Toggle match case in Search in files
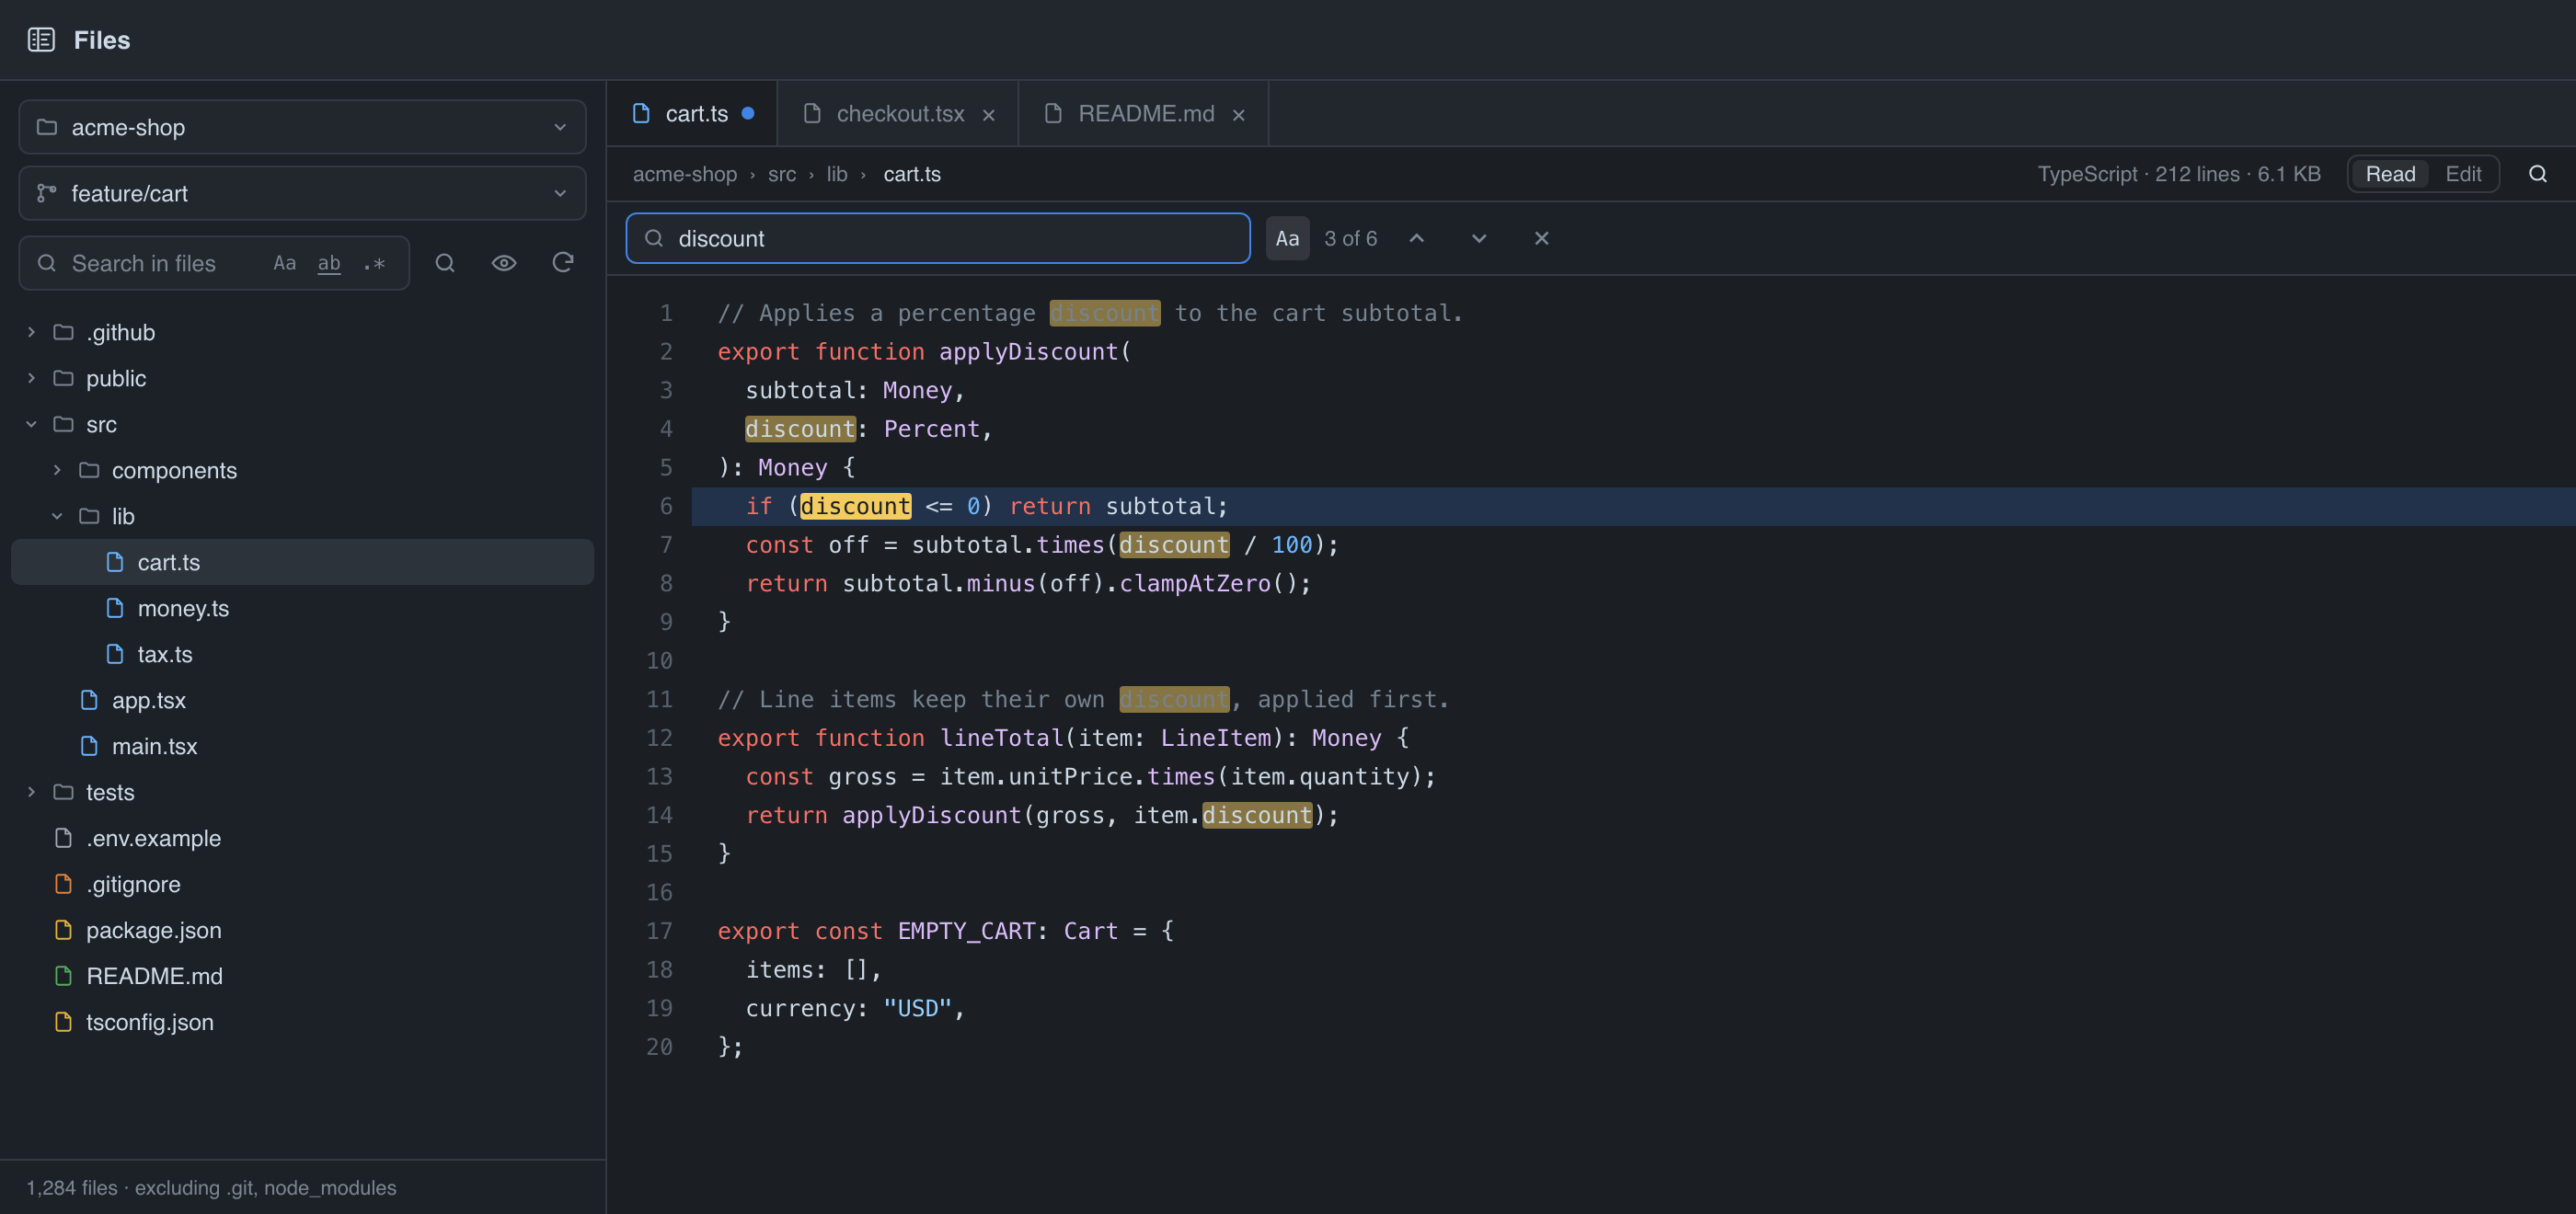Screen dimensions: 2576x1214 (284, 263)
